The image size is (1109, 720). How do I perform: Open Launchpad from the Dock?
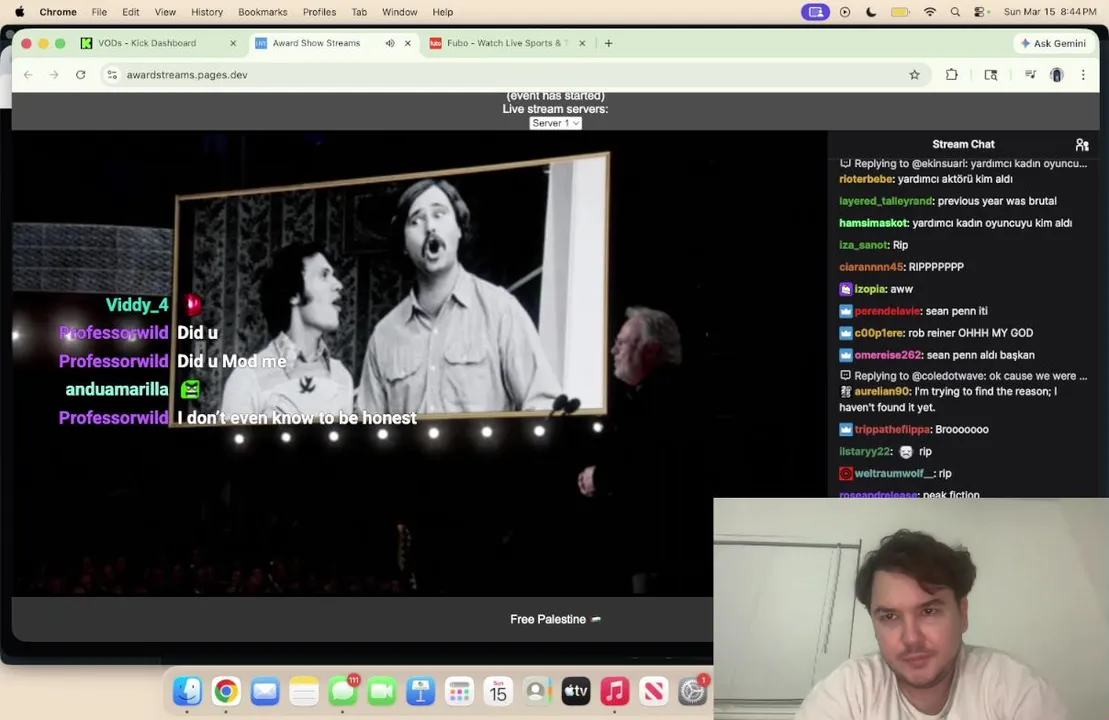click(460, 691)
